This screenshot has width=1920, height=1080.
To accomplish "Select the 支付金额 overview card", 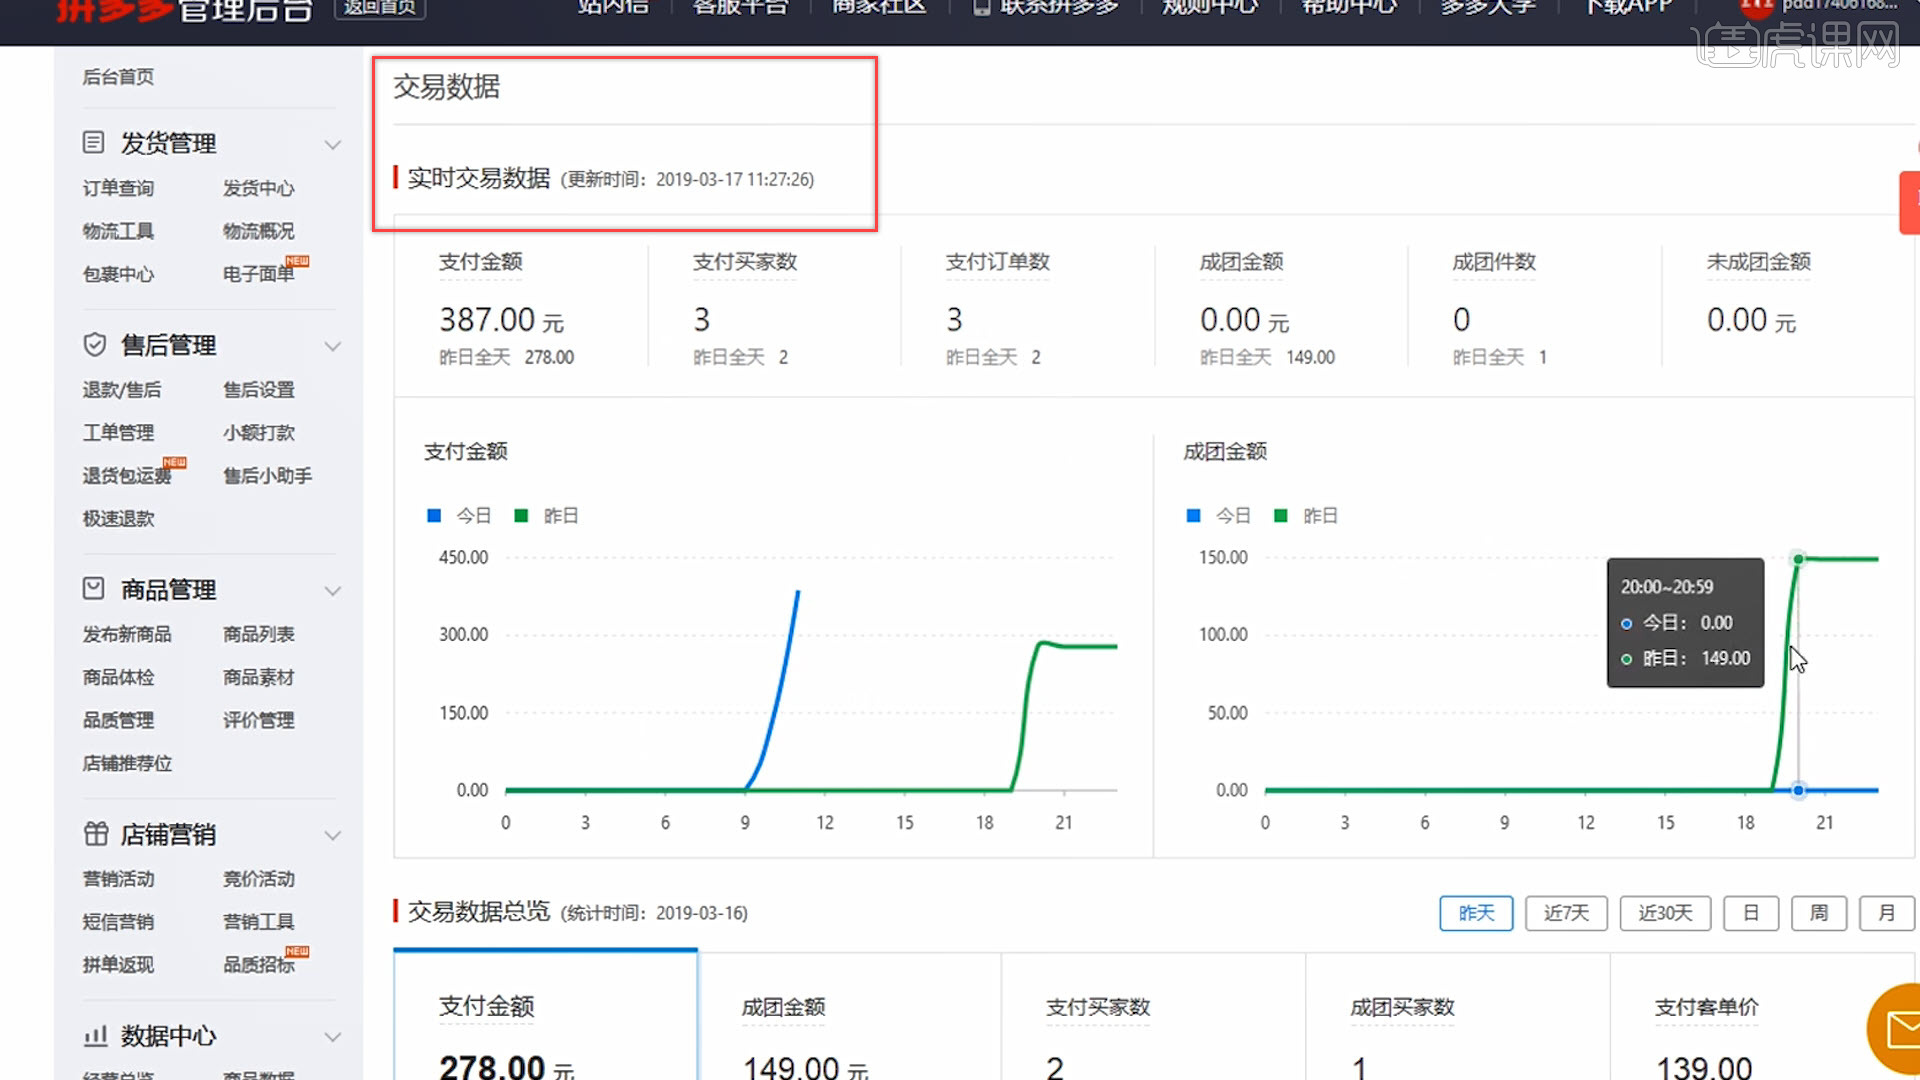I will point(545,1015).
